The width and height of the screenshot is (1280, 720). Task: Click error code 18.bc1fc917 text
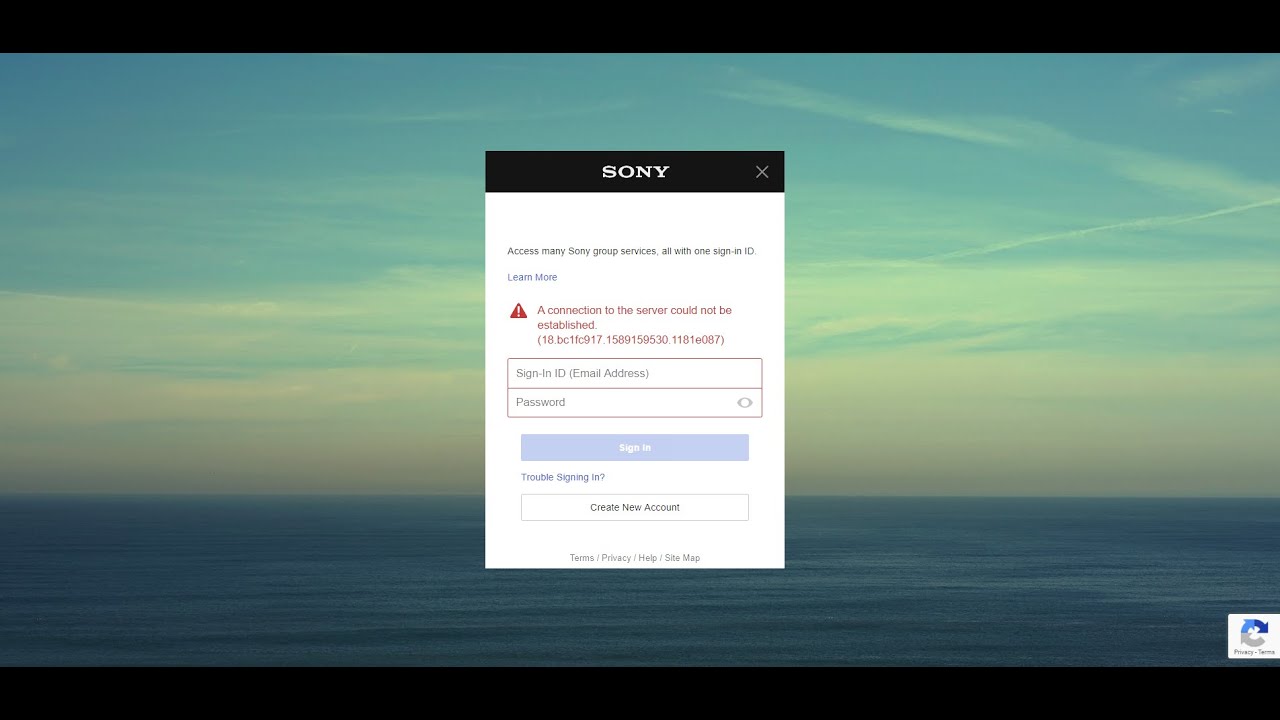coord(631,340)
